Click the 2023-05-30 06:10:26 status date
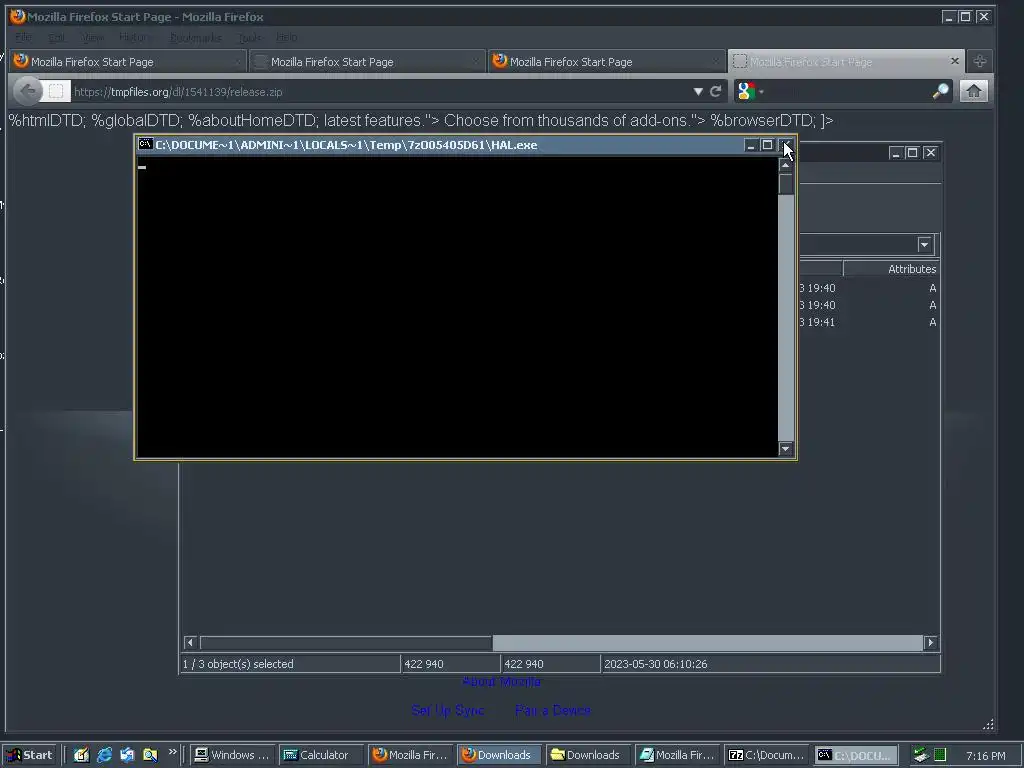 [x=656, y=664]
